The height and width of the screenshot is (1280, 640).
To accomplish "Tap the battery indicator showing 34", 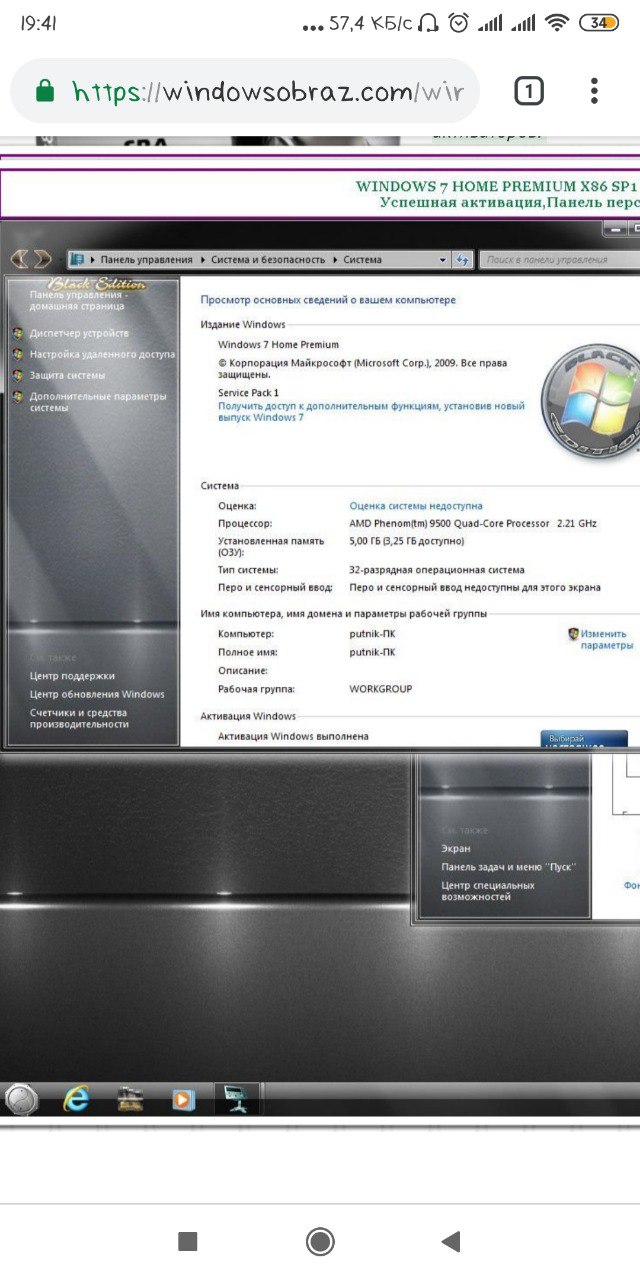I will click(599, 23).
